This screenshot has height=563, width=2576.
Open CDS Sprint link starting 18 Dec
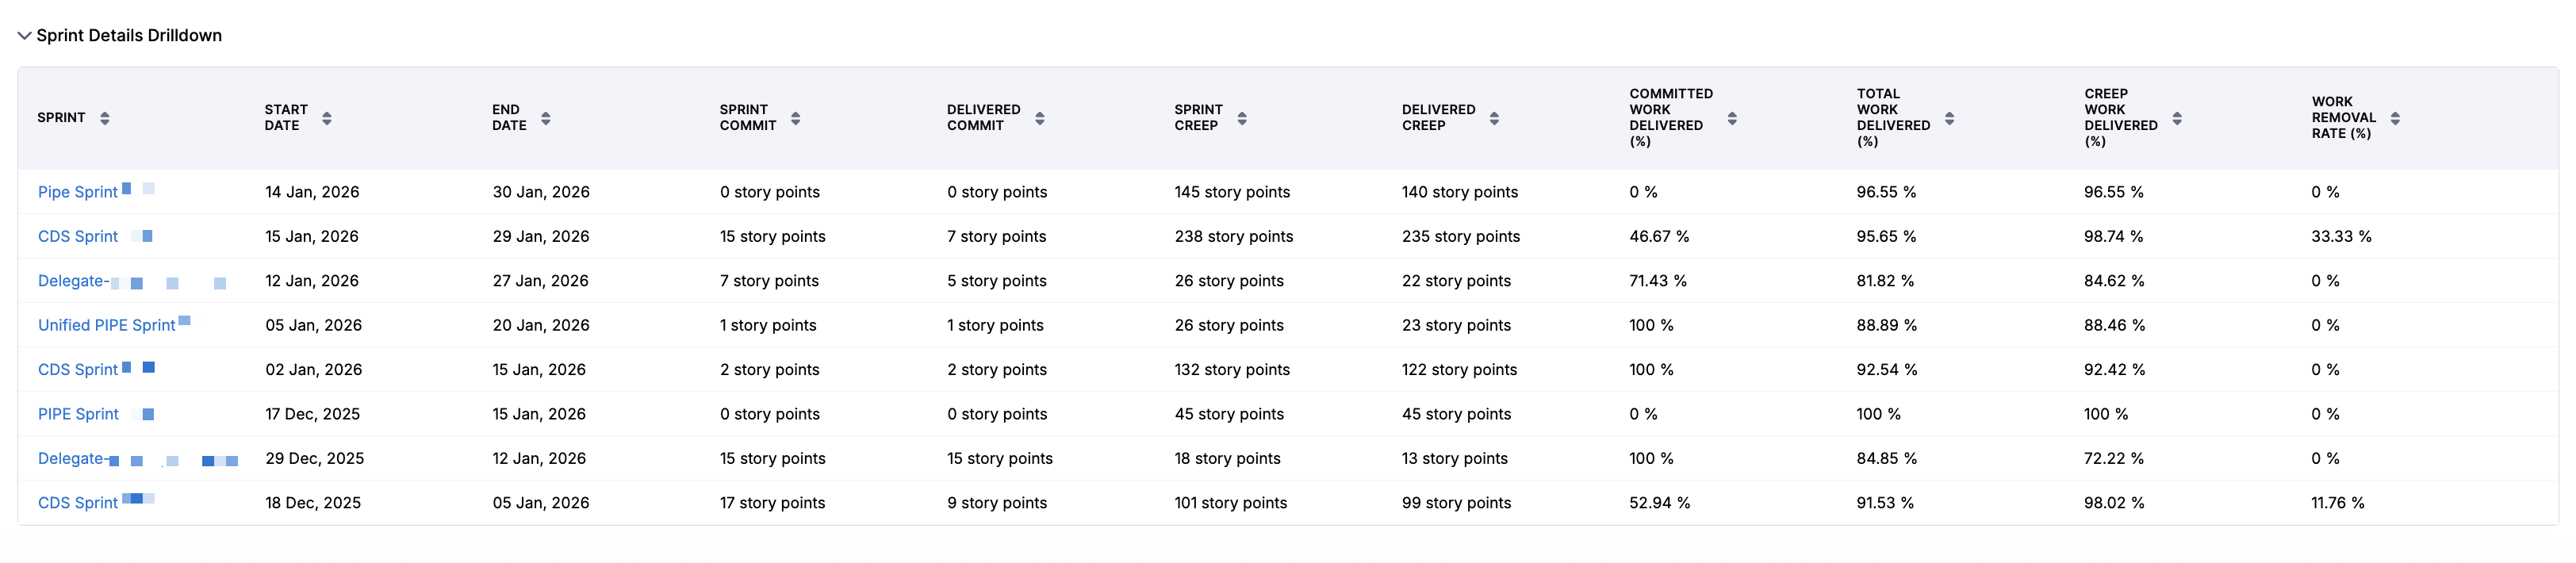click(78, 503)
